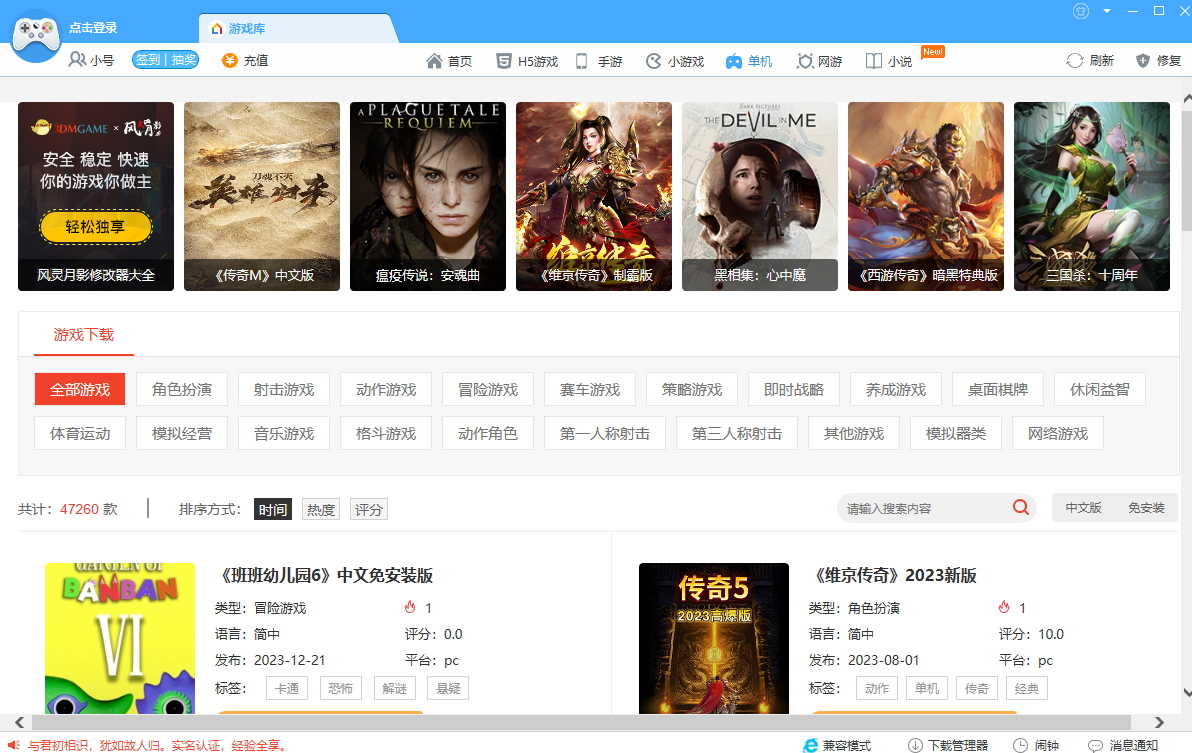Pick 模拟经营 category

182,433
